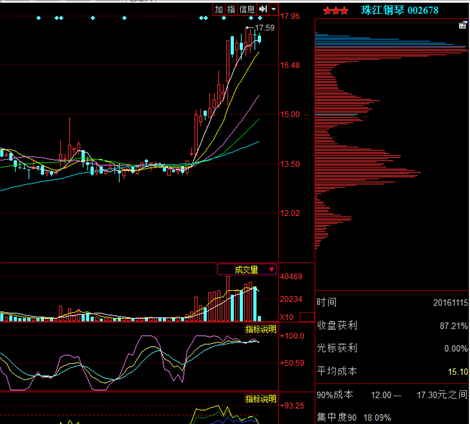
Task: Click the 平均成本 average cost row
Action: click(x=392, y=371)
